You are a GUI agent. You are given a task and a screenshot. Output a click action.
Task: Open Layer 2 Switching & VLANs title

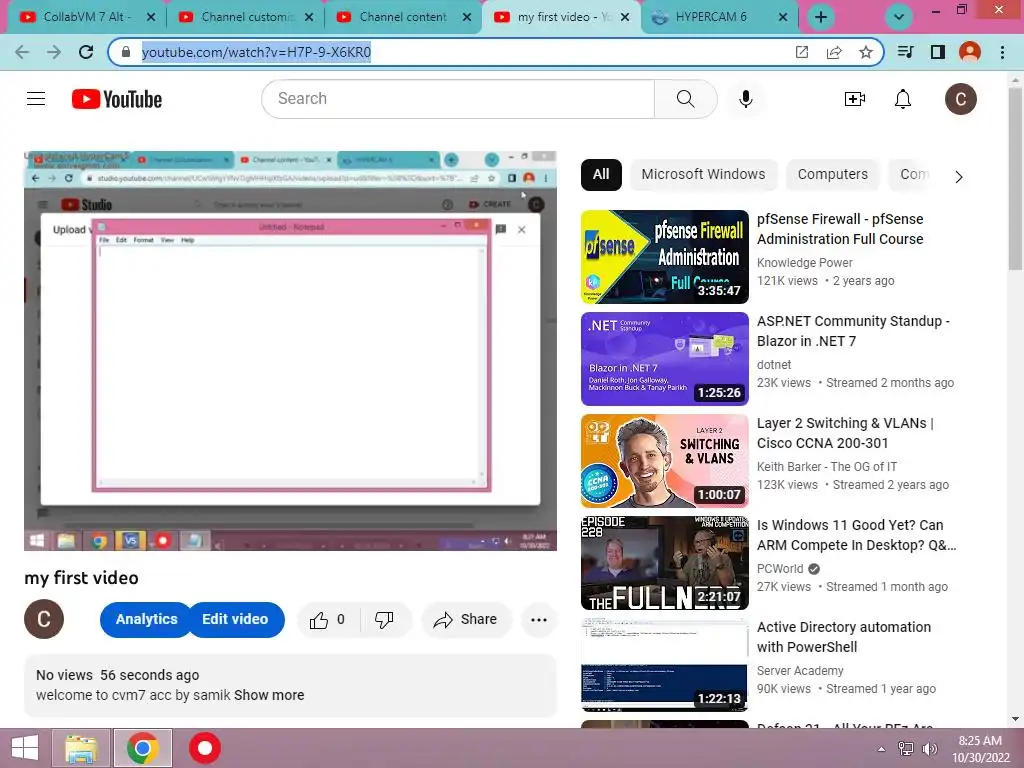click(845, 433)
